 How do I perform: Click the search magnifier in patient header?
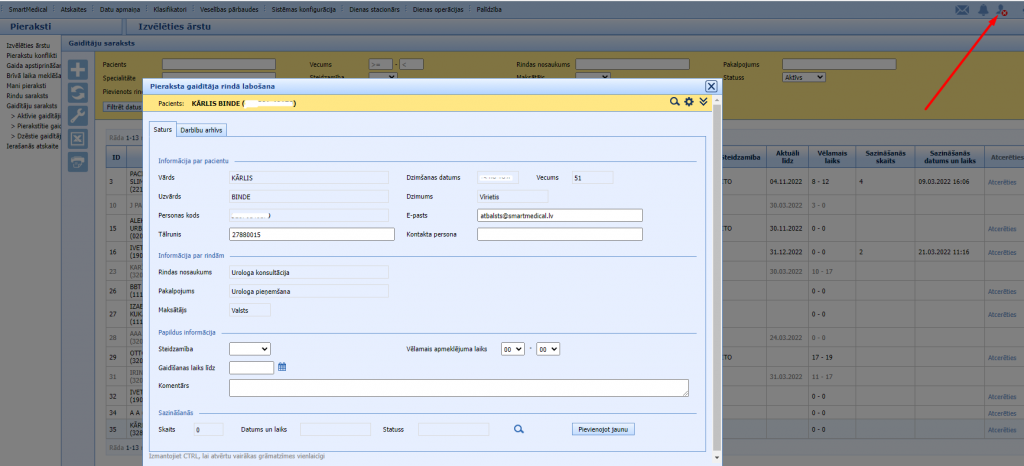[x=675, y=102]
